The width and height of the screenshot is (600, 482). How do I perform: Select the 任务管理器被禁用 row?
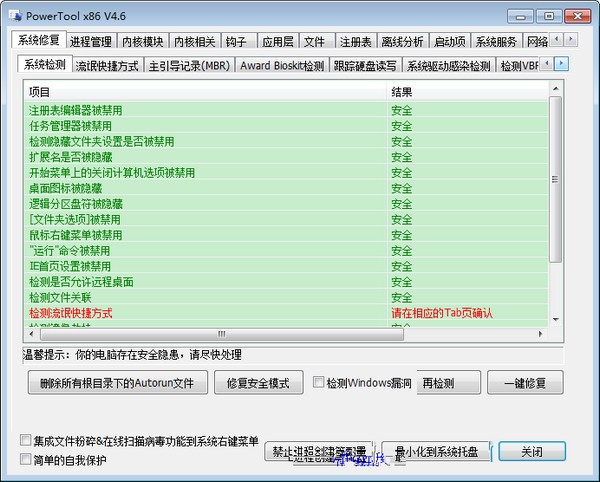pyautogui.click(x=286, y=126)
